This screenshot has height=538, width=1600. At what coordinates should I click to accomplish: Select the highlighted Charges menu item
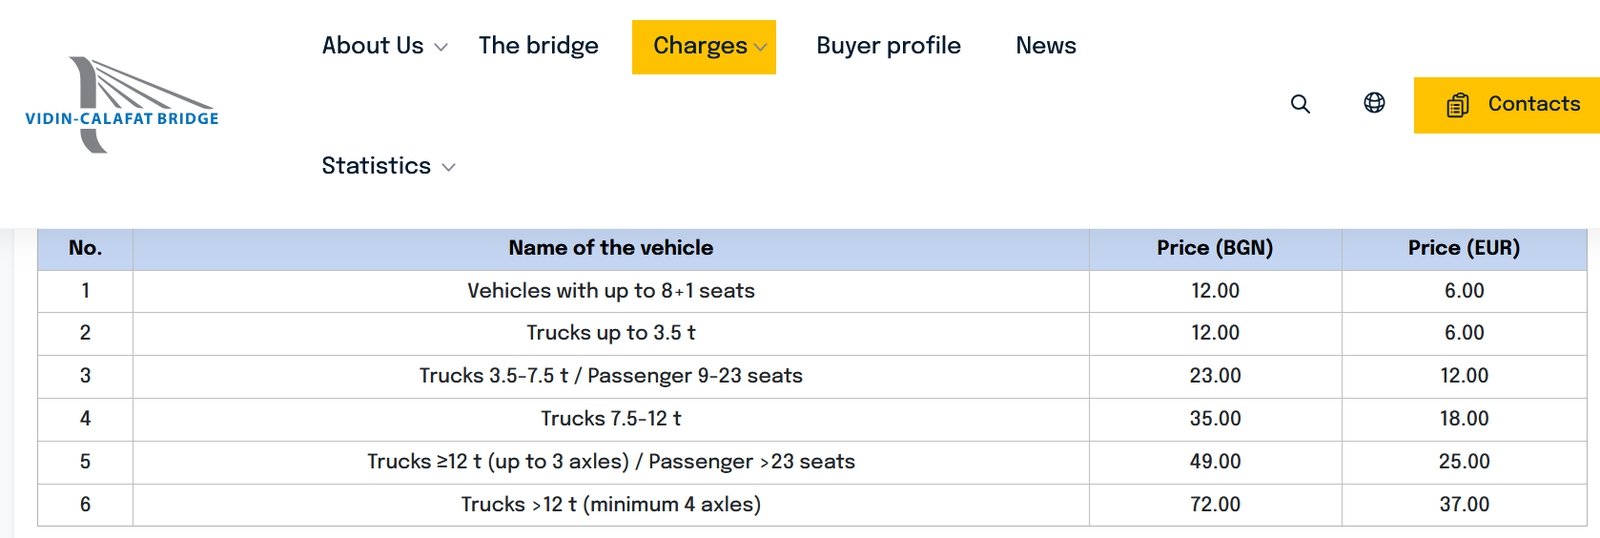tap(699, 46)
